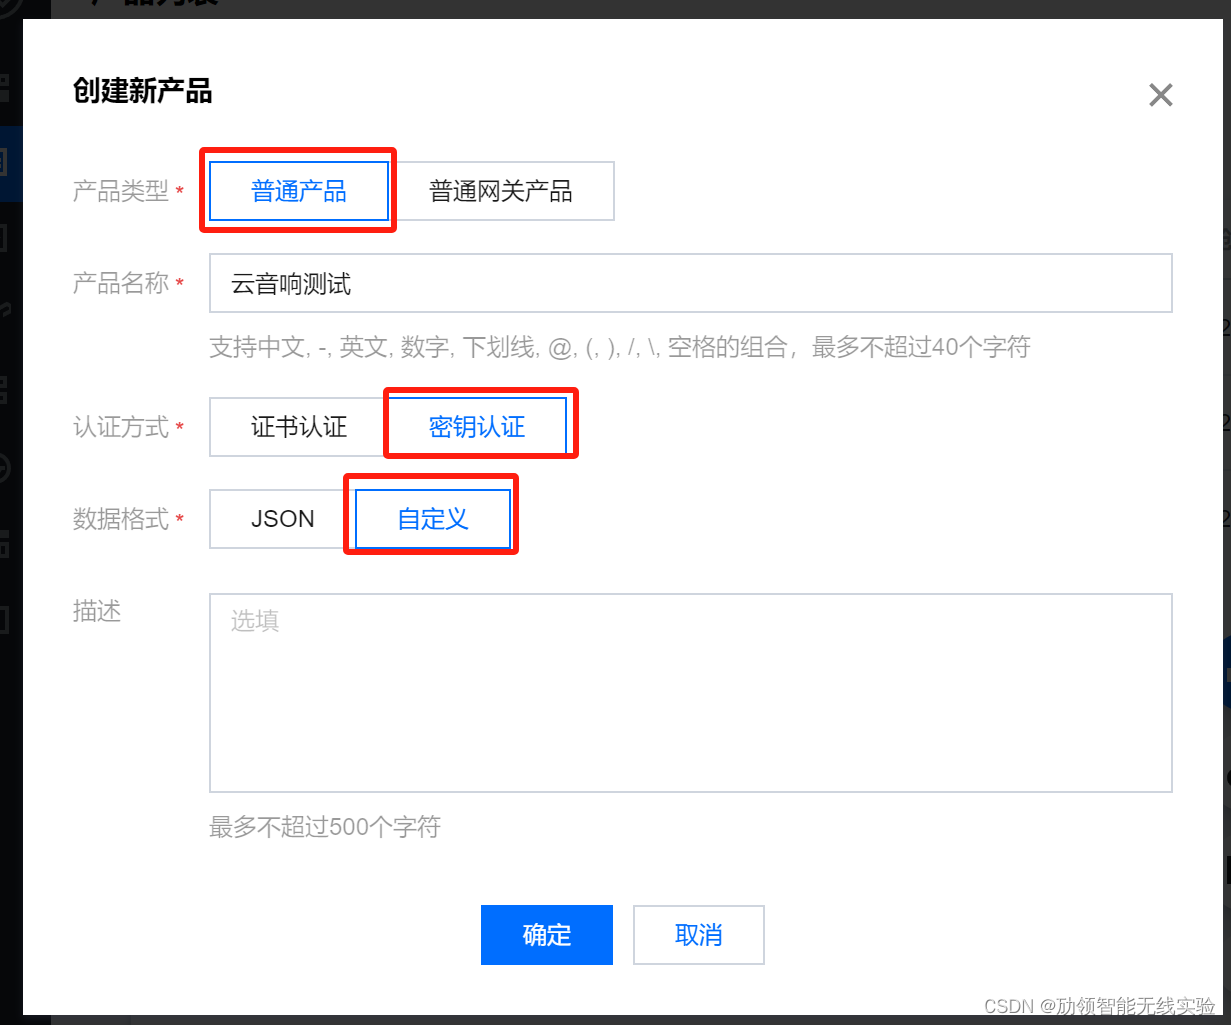Set data format to JSON

(282, 518)
